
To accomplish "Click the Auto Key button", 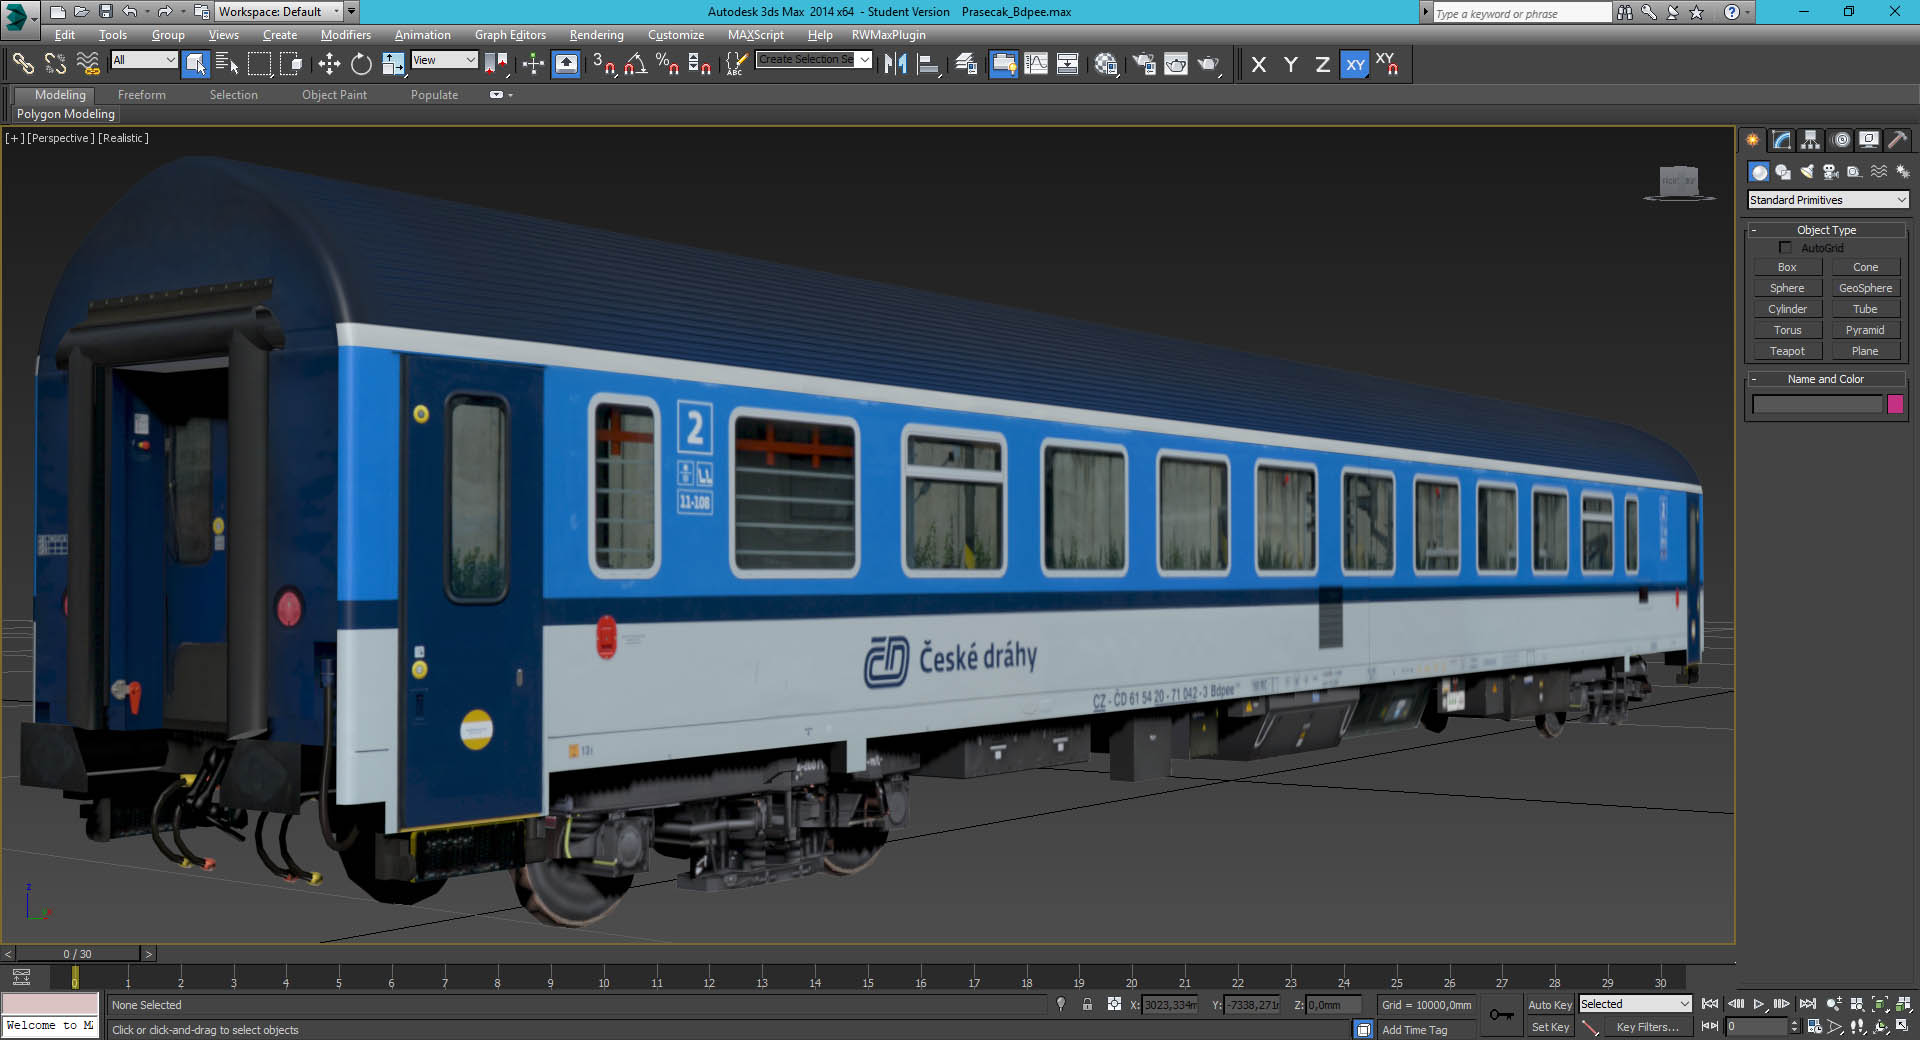I will tap(1550, 1005).
